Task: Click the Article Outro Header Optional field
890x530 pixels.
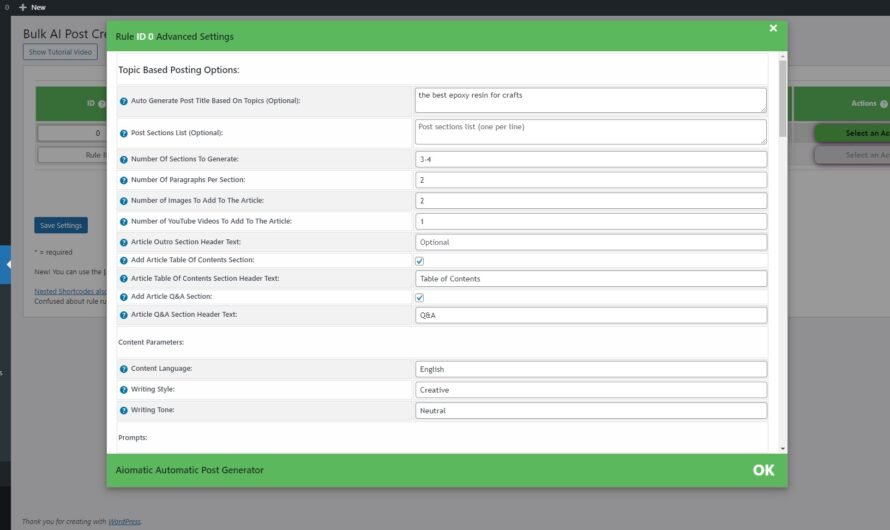Action: pyautogui.click(x=590, y=242)
